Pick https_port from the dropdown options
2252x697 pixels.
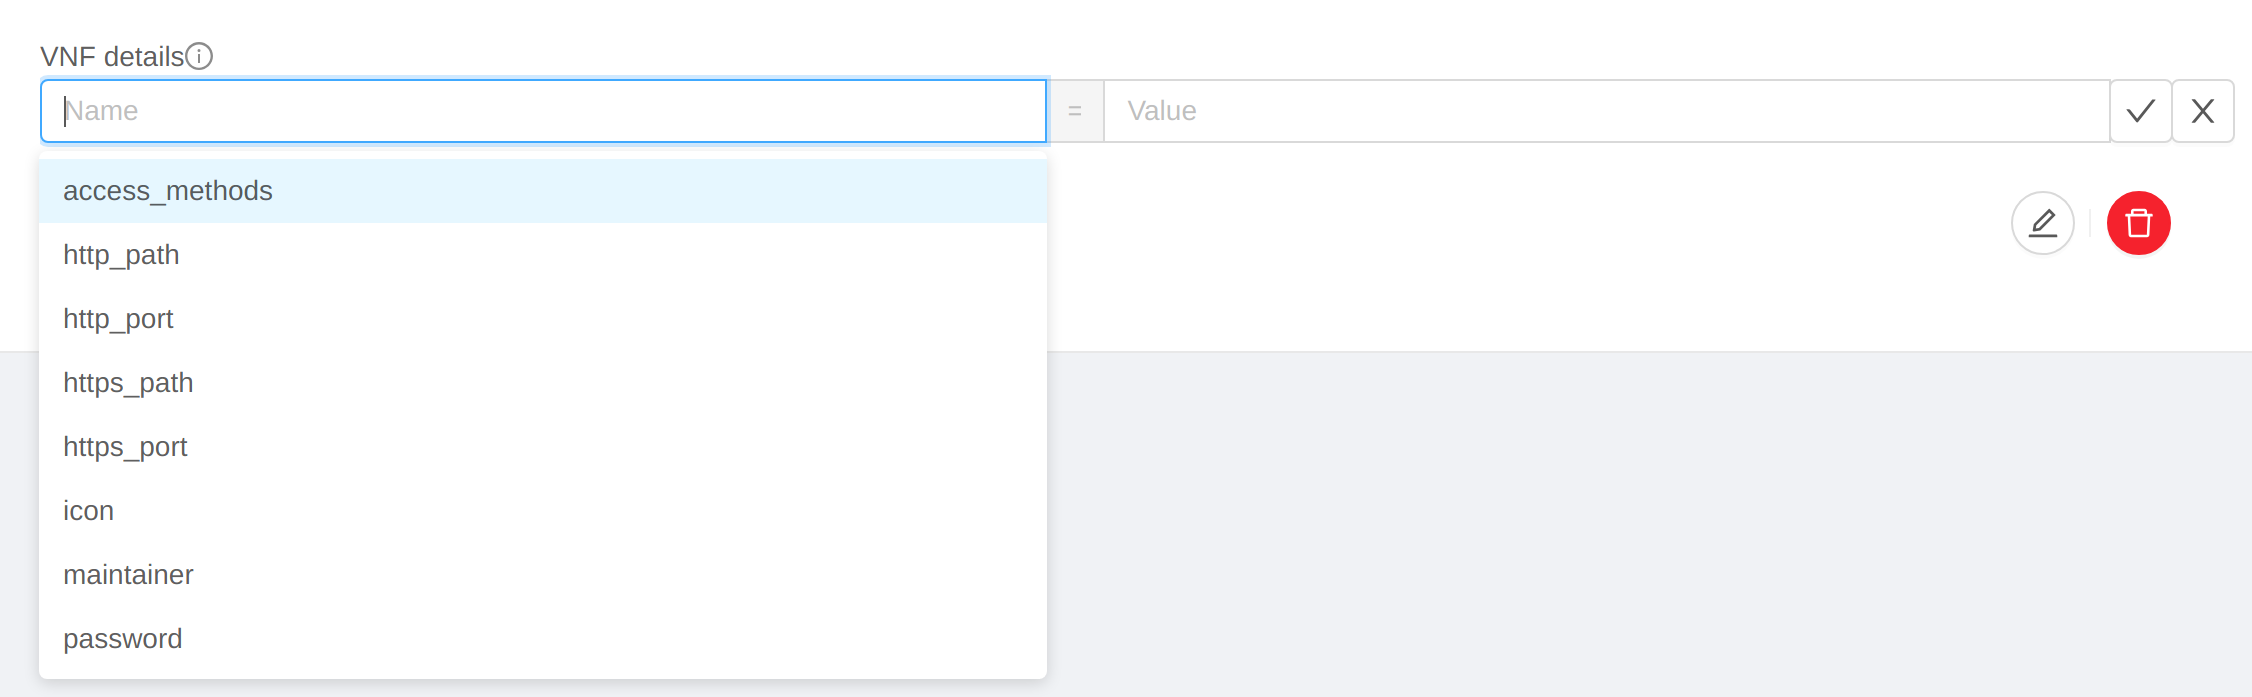pos(126,447)
